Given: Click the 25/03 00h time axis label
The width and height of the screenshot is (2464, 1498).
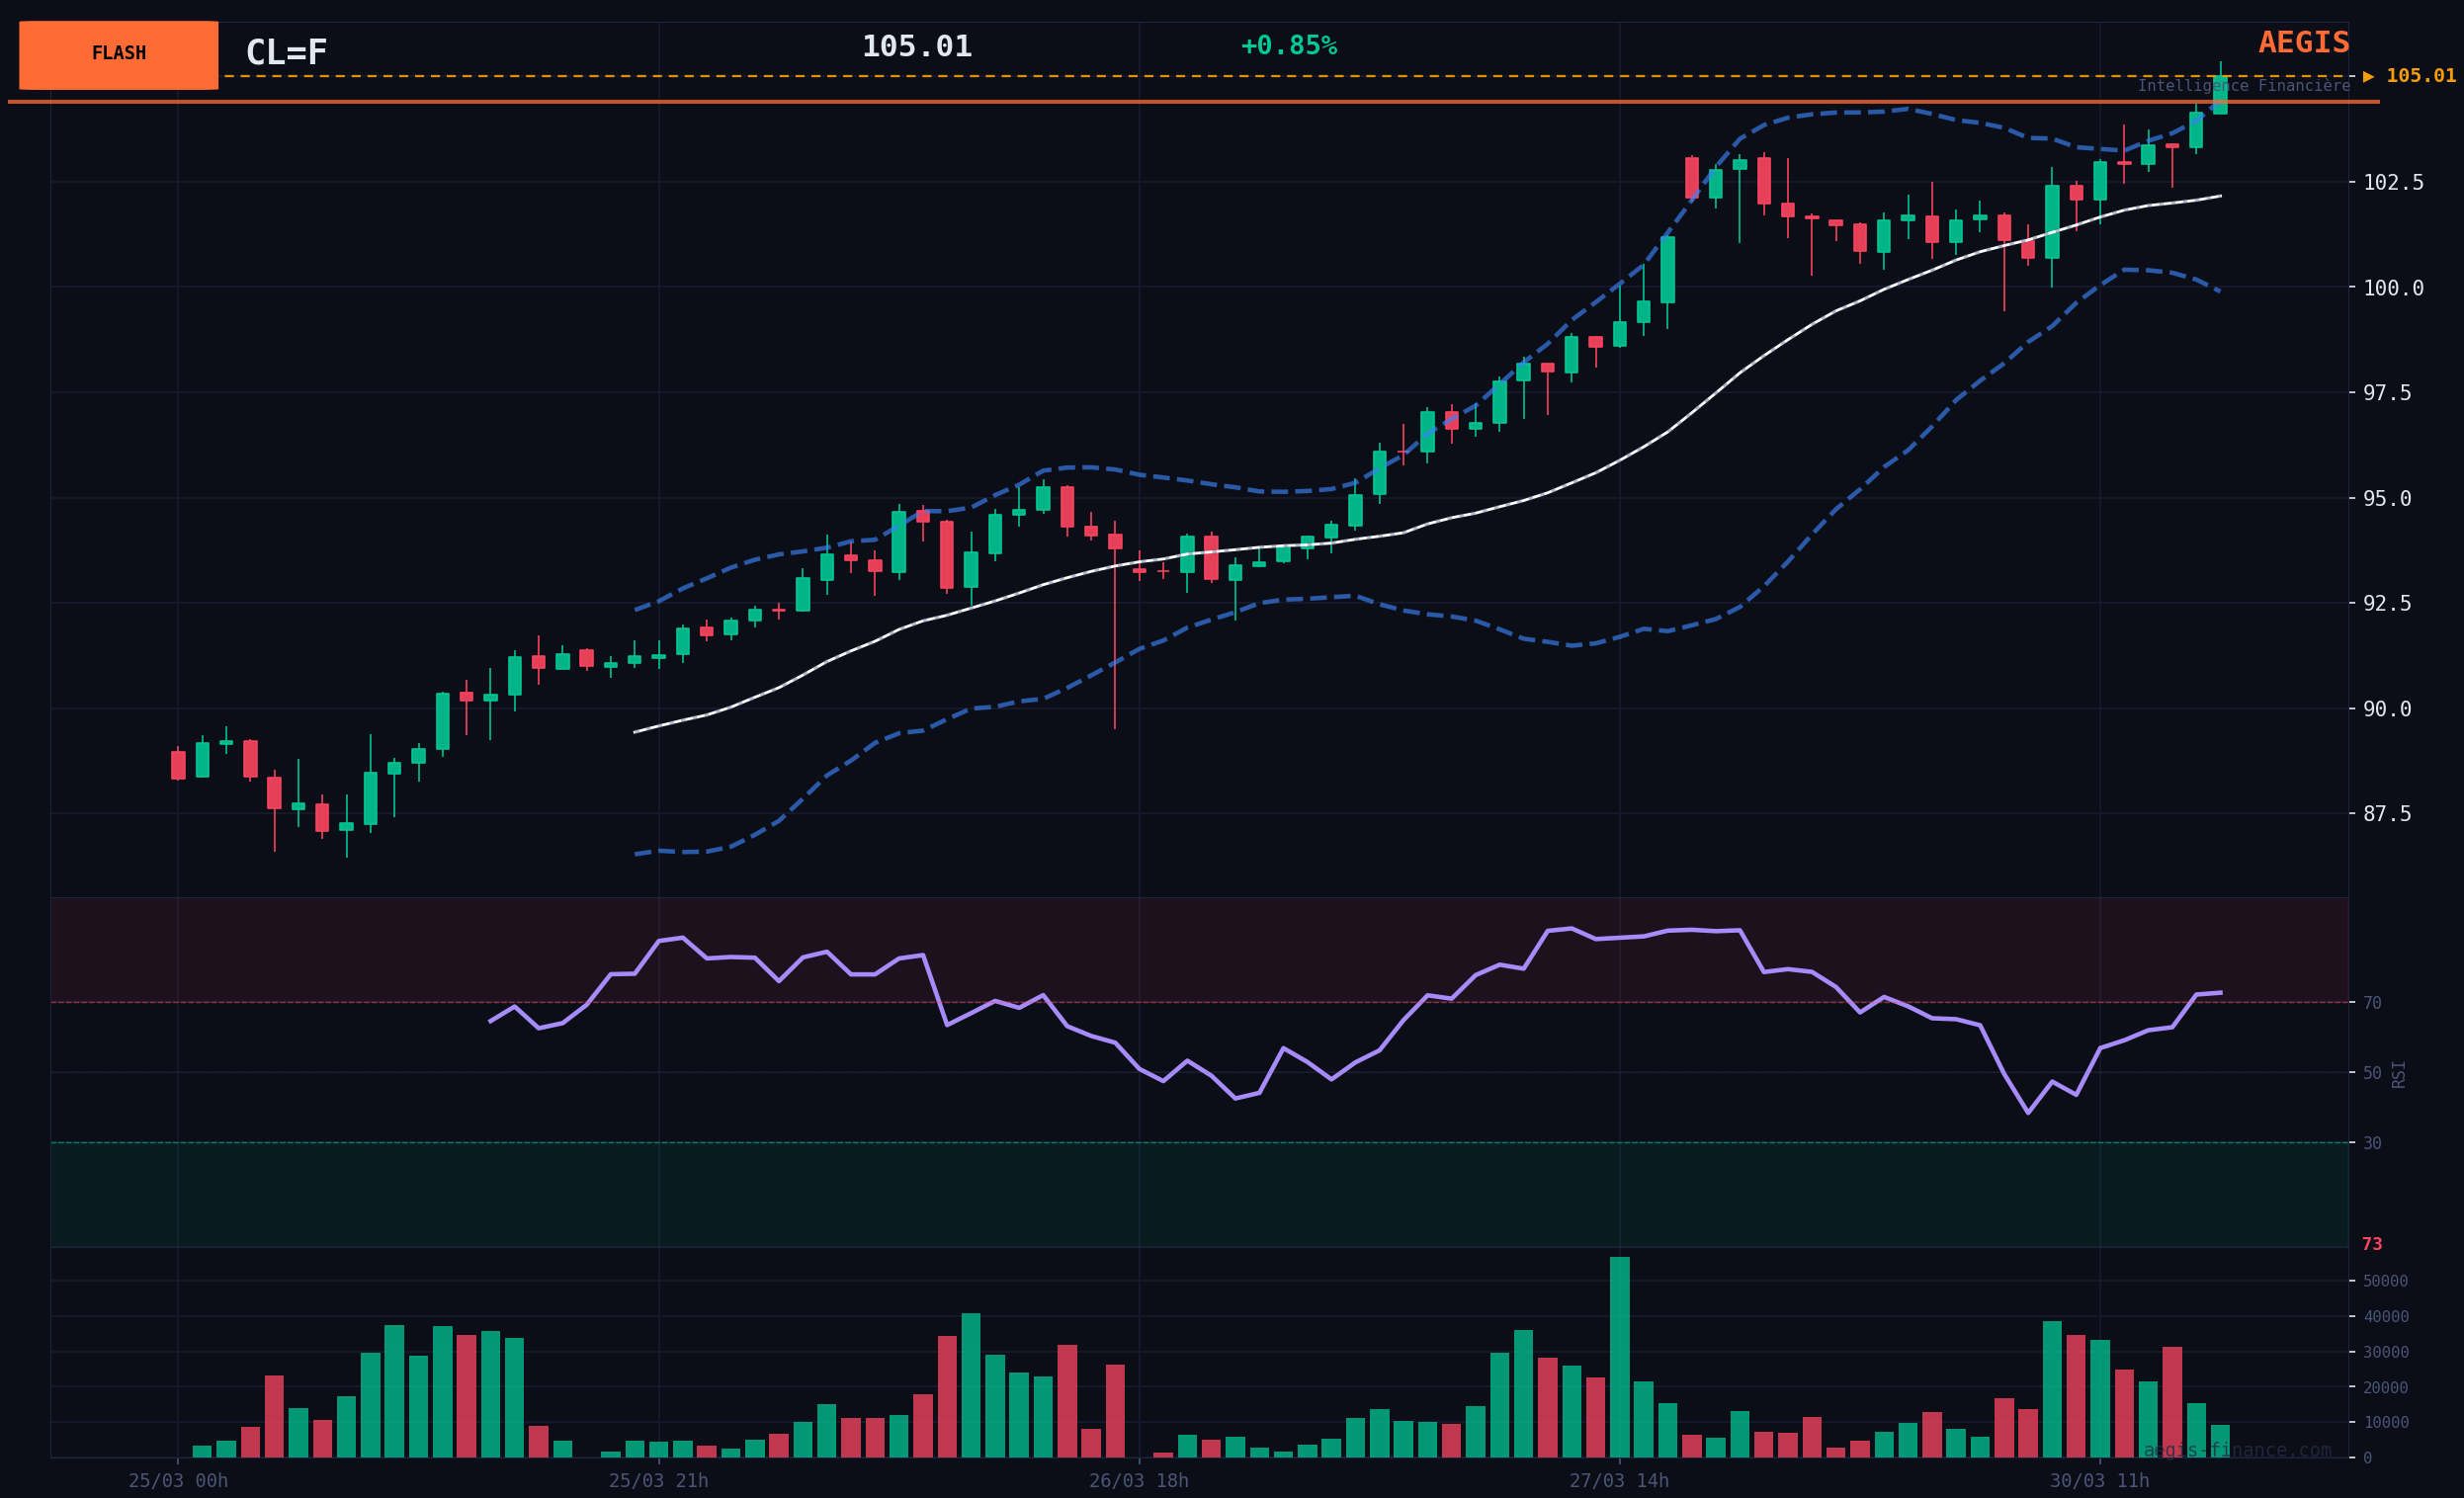Looking at the screenshot, I should coord(178,1481).
